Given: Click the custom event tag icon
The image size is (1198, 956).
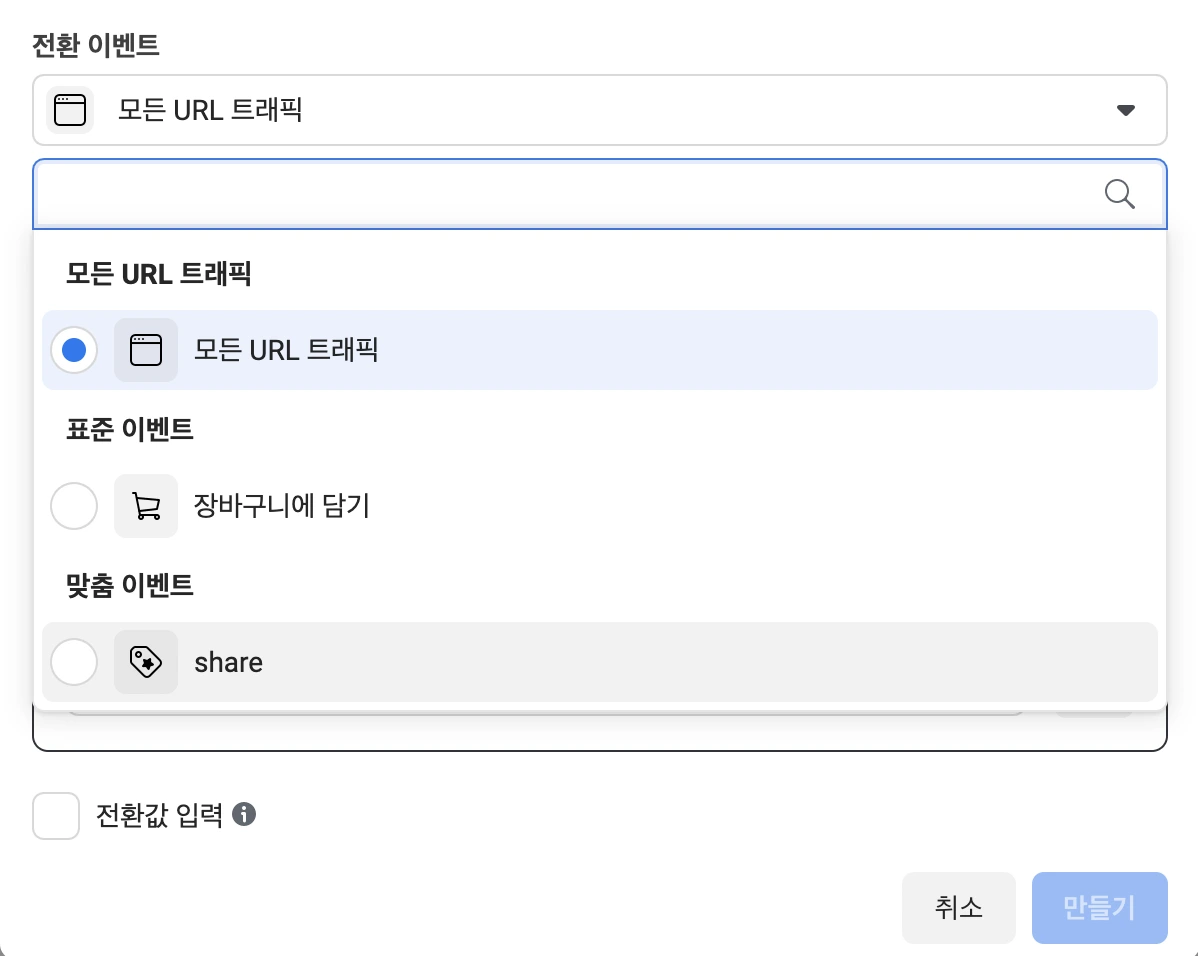Looking at the screenshot, I should tap(146, 662).
